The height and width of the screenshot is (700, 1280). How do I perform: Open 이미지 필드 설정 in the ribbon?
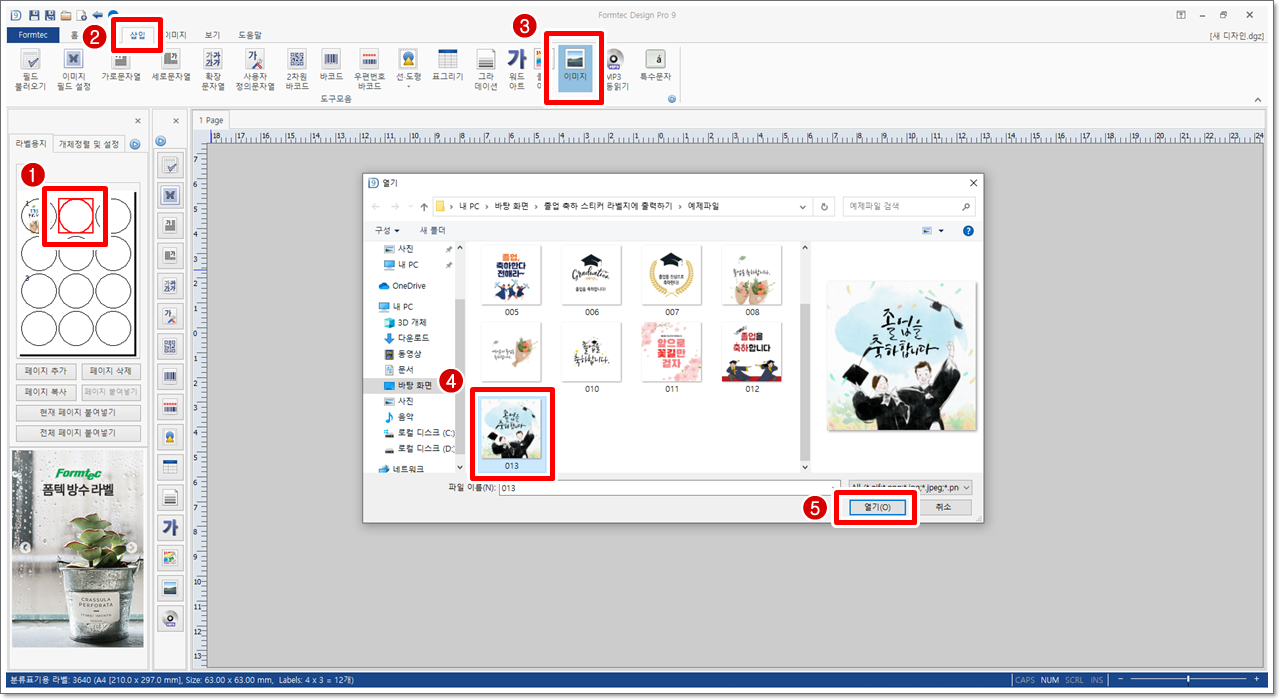73,70
